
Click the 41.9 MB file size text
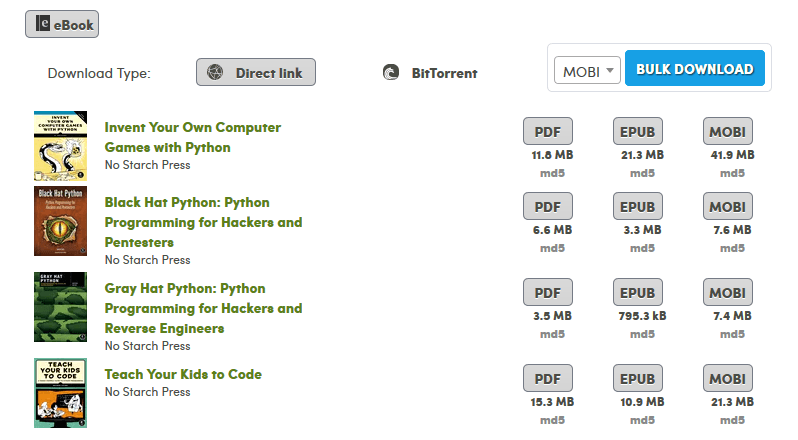tap(732, 155)
